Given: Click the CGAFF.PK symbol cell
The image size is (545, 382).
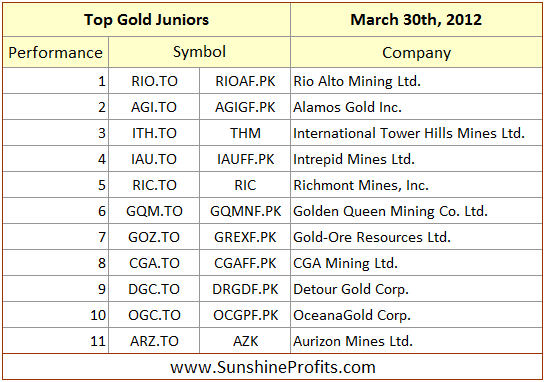Looking at the screenshot, I should click(x=245, y=263).
